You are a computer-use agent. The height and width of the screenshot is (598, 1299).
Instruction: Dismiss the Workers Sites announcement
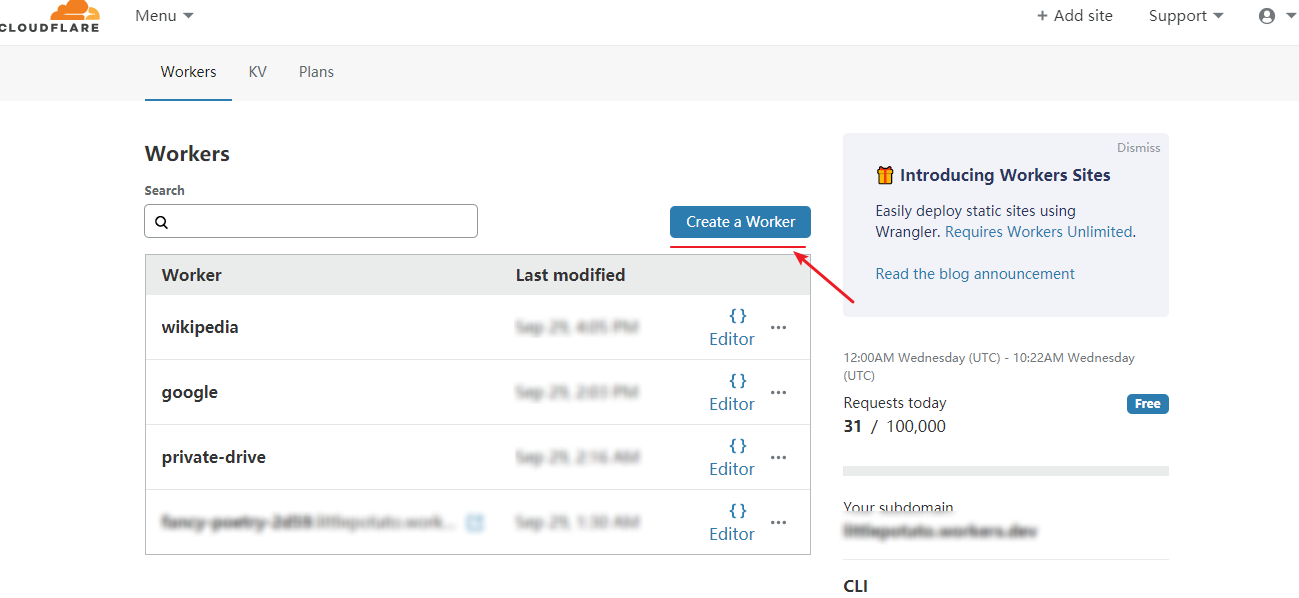click(1139, 147)
